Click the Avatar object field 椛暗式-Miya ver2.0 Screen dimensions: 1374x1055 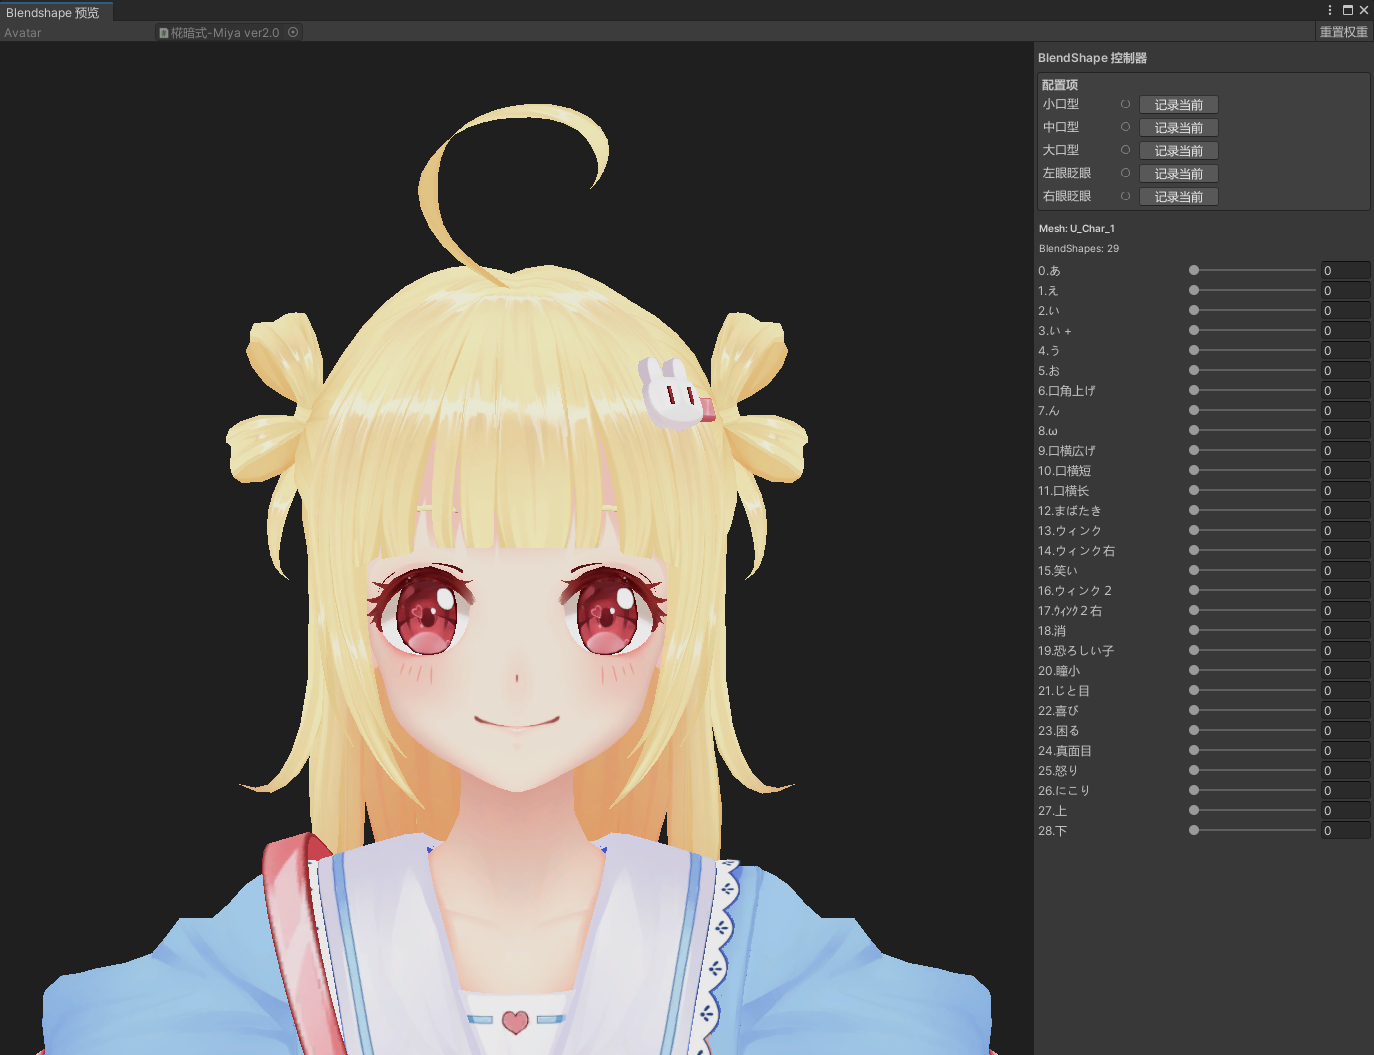click(x=224, y=33)
